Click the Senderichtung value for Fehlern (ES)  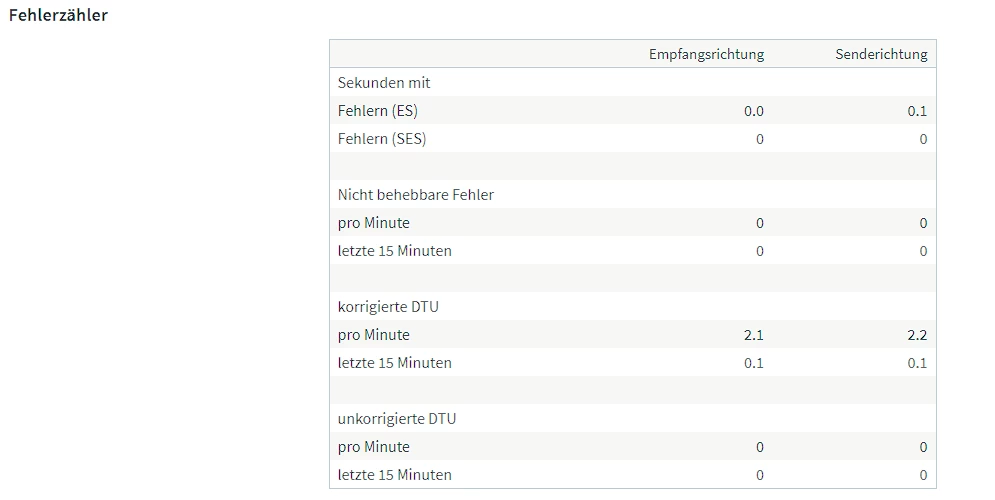pyautogui.click(x=917, y=111)
